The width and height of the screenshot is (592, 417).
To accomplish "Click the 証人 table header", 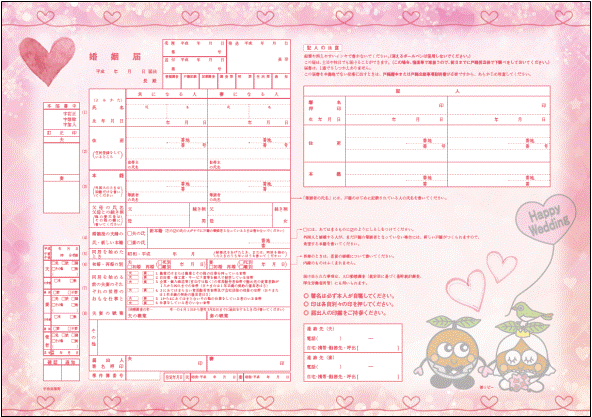I will 427,91.
